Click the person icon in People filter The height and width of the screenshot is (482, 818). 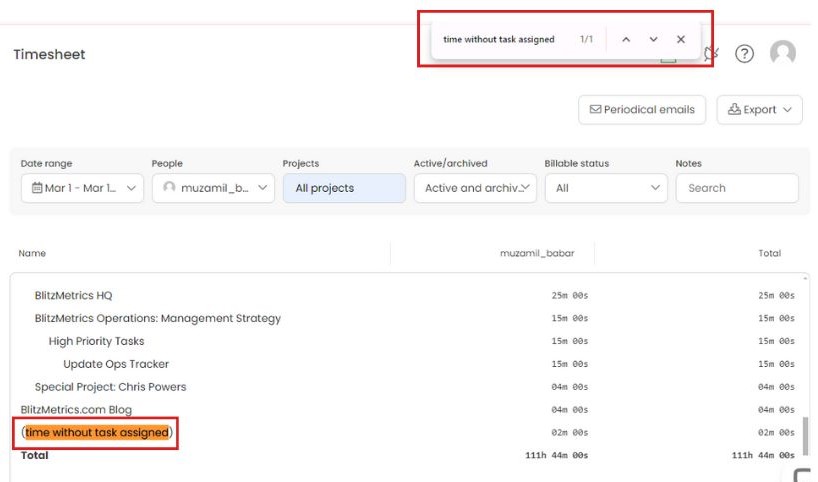coord(169,188)
